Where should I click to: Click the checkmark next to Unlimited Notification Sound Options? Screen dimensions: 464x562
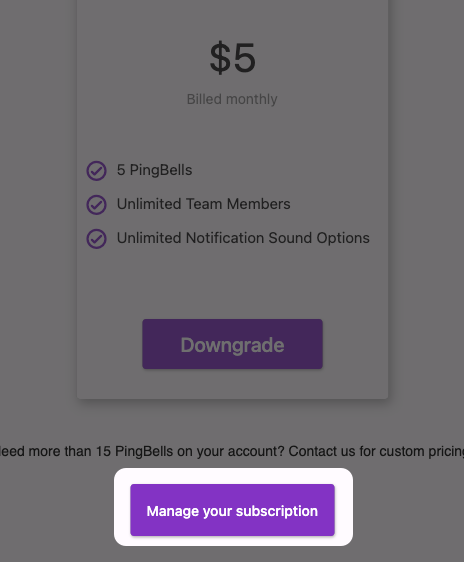click(96, 239)
